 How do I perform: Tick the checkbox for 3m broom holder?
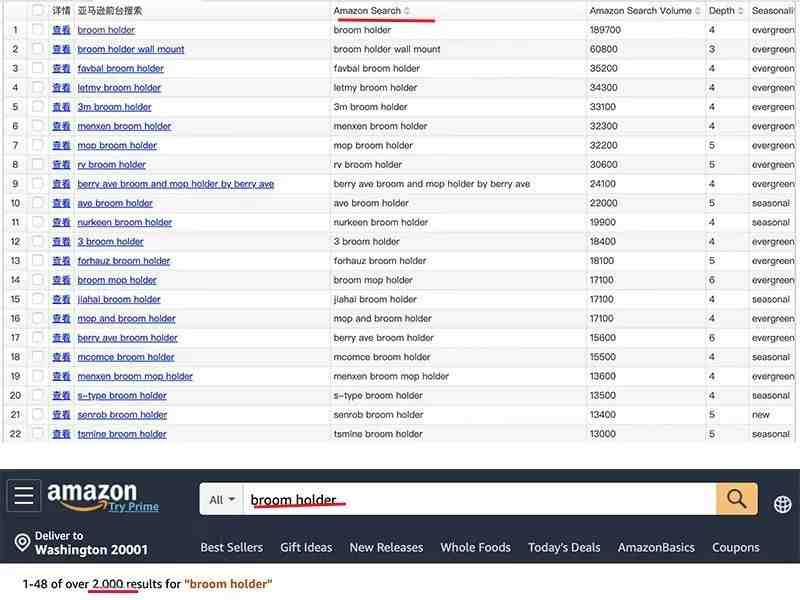click(37, 107)
